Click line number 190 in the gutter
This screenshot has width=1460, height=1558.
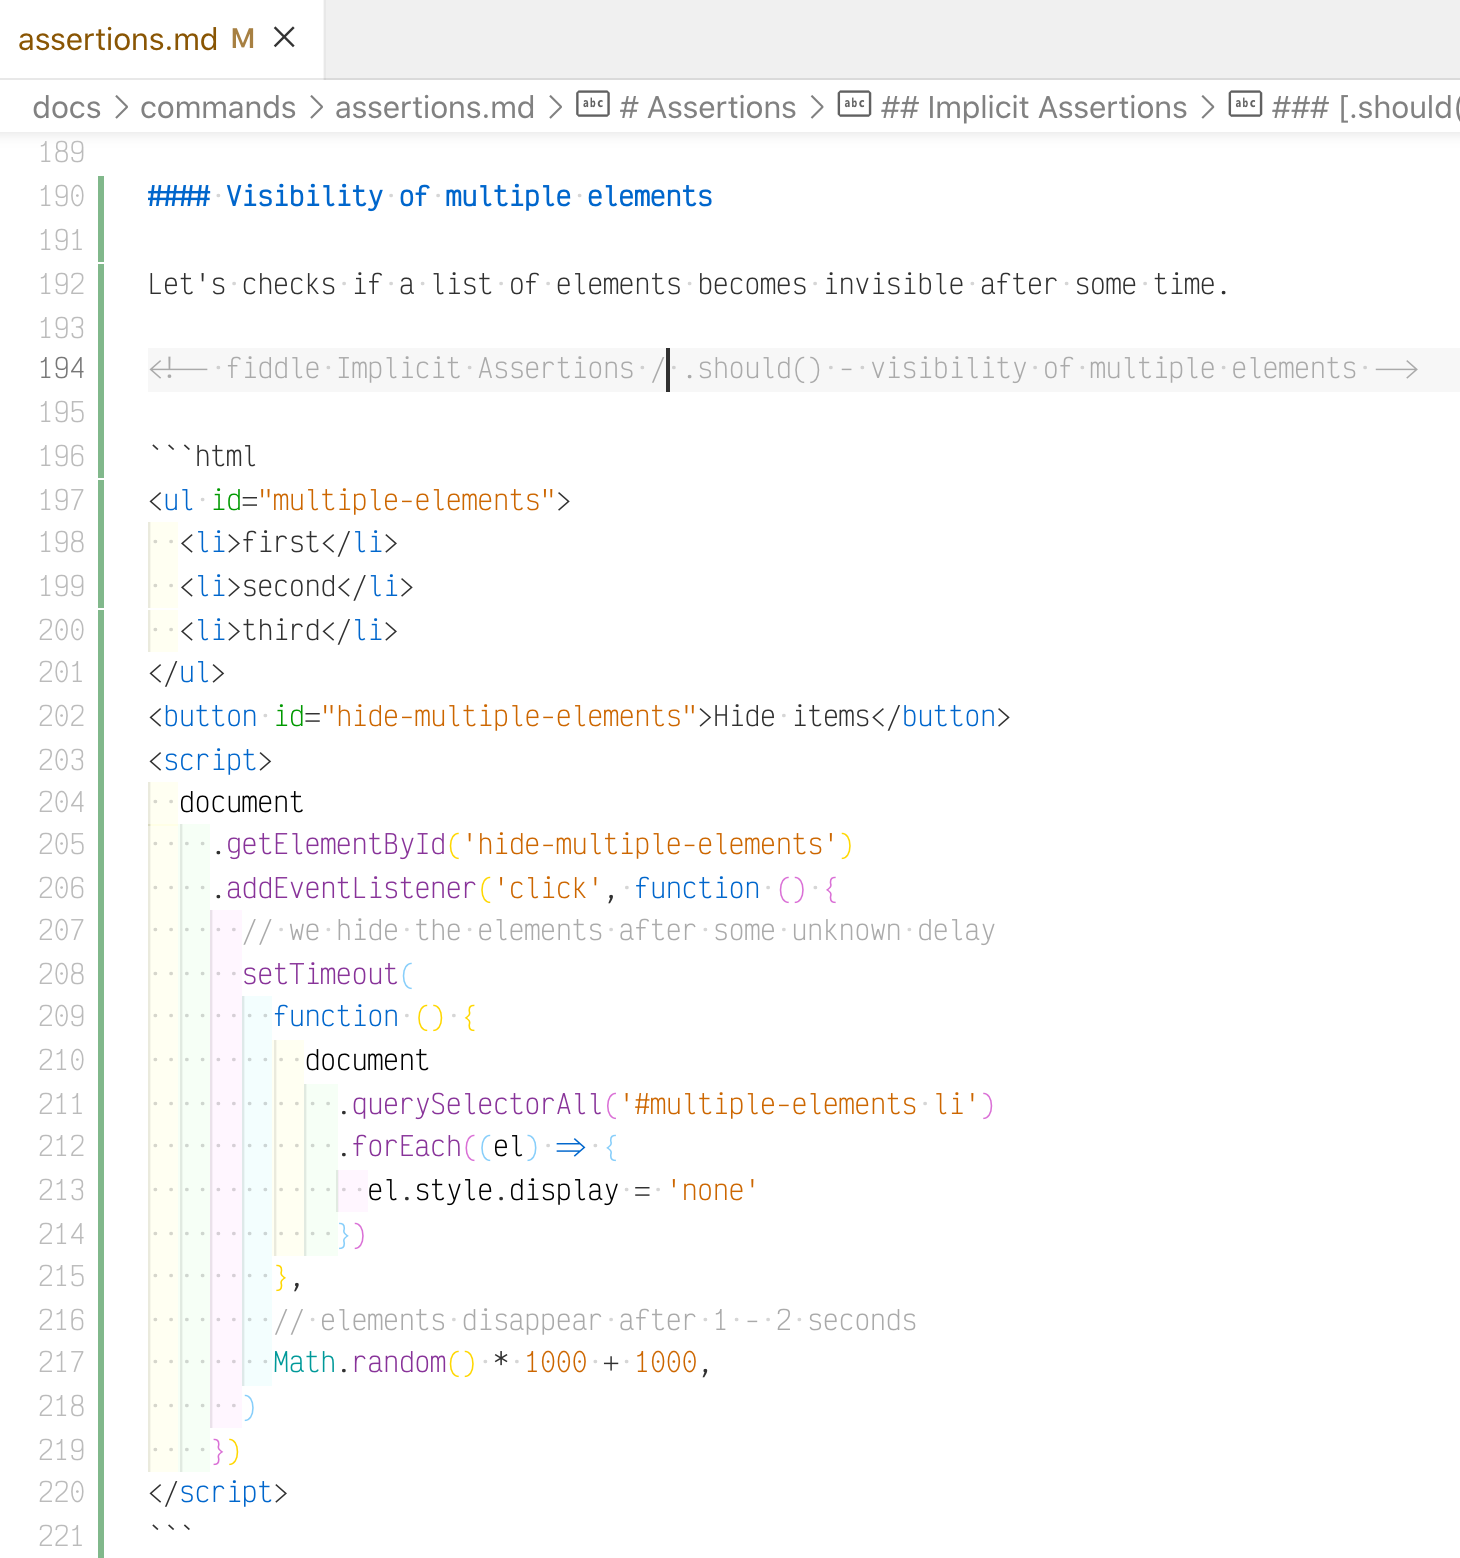pos(62,196)
